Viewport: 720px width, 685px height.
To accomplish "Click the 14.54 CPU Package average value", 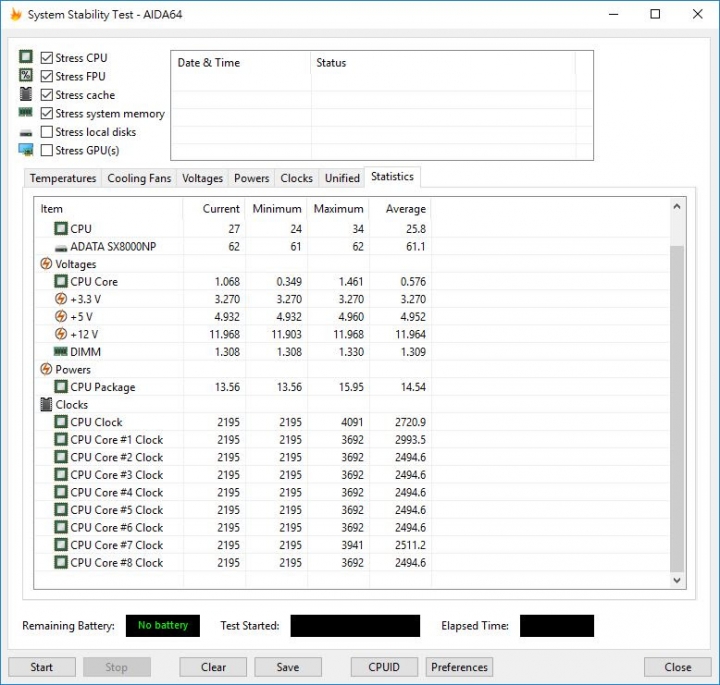I will (413, 387).
